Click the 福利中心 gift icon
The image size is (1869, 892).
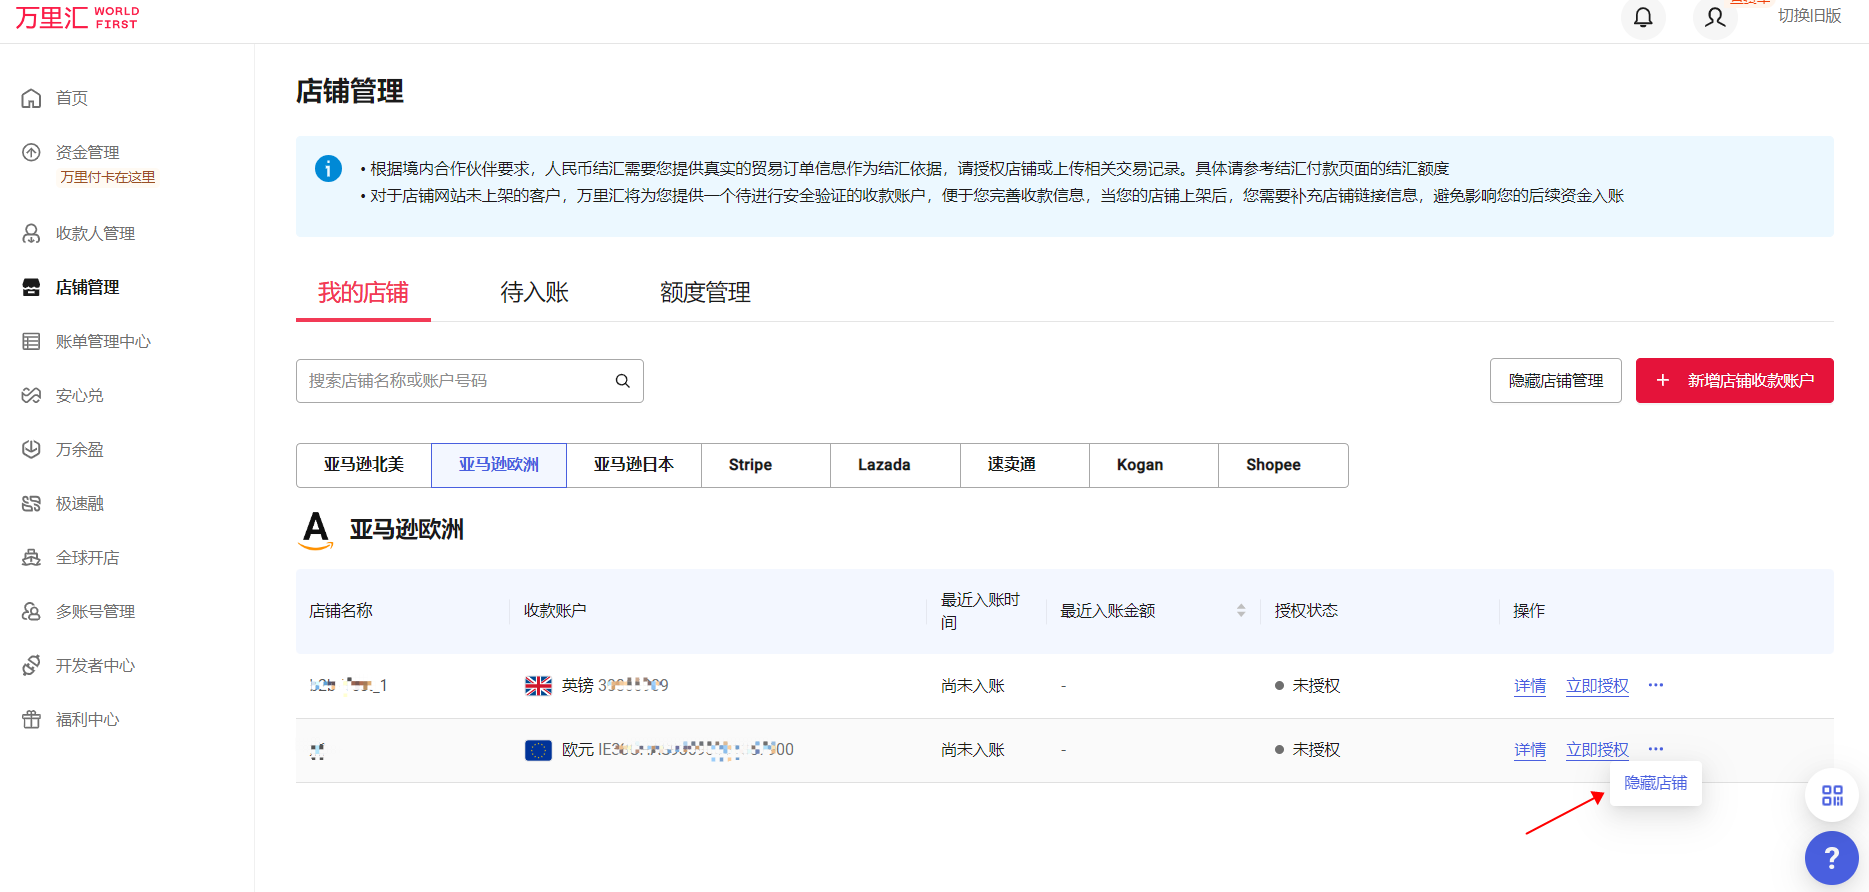pyautogui.click(x=32, y=720)
